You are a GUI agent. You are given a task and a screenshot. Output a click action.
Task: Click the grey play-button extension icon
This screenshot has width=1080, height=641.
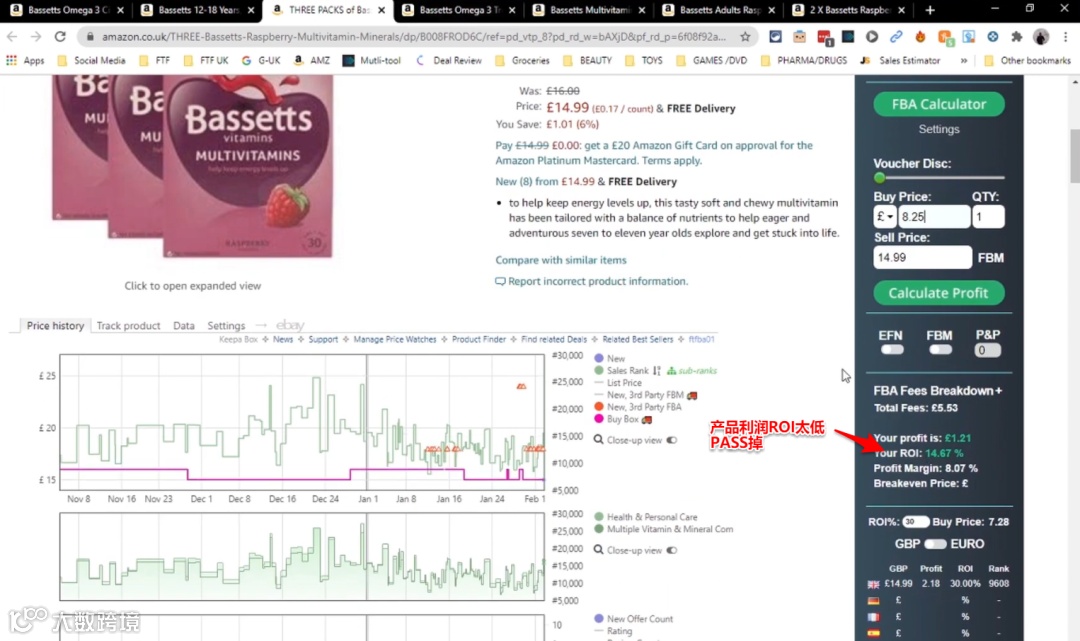click(871, 36)
